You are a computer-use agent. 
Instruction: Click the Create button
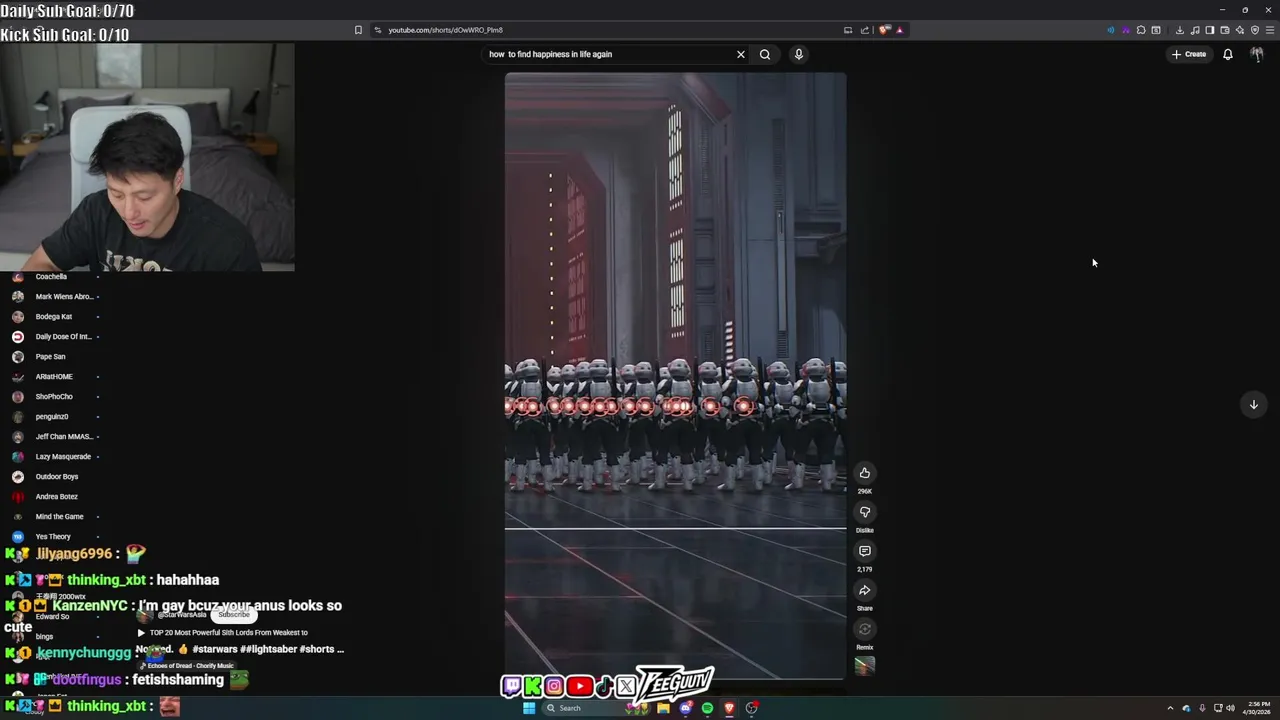pos(1189,54)
